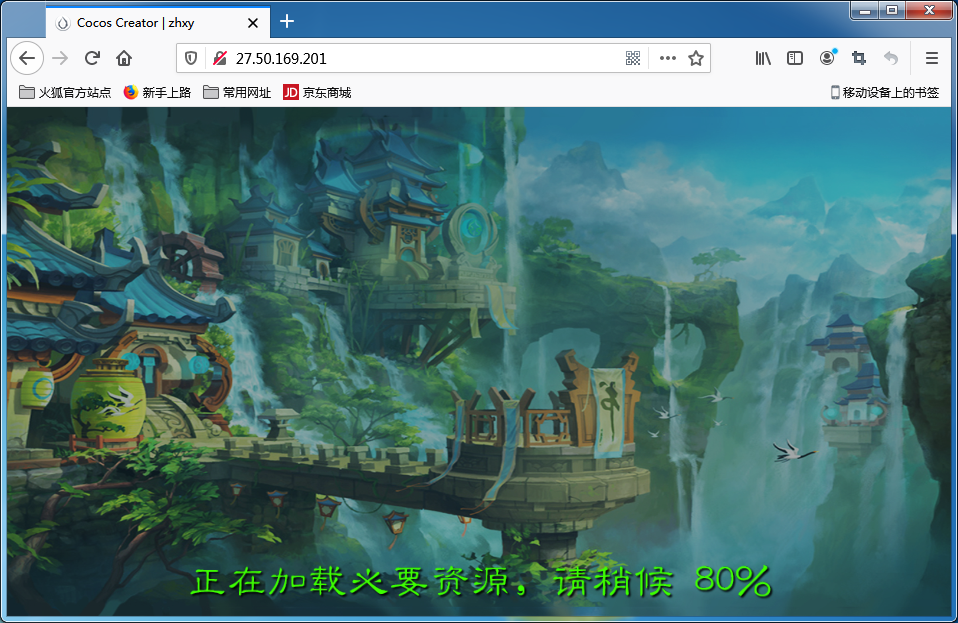Viewport: 958px width, 623px height.
Task: Click the loading text showing 80%
Action: click(x=481, y=581)
